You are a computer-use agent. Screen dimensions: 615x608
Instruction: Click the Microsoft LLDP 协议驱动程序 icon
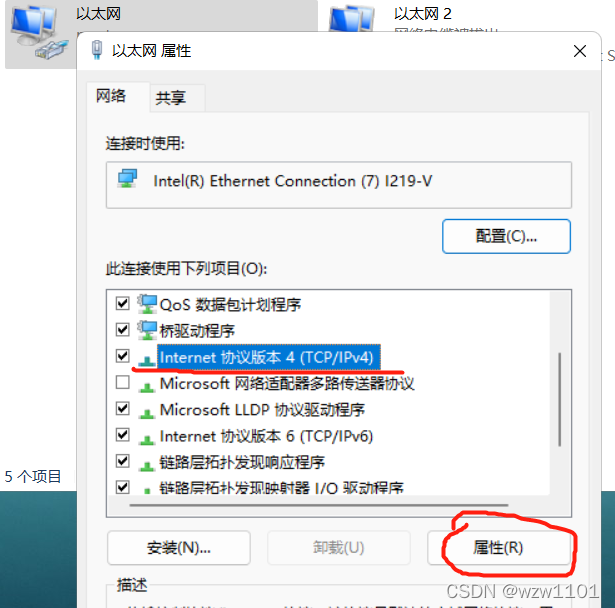[147, 412]
